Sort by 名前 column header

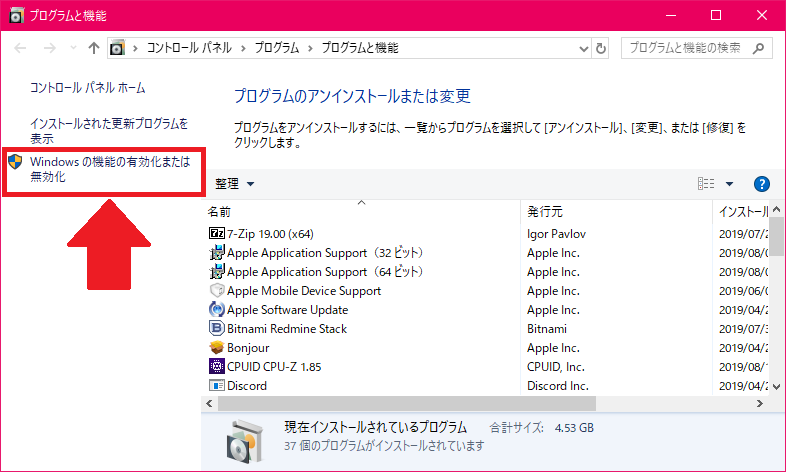[361, 211]
